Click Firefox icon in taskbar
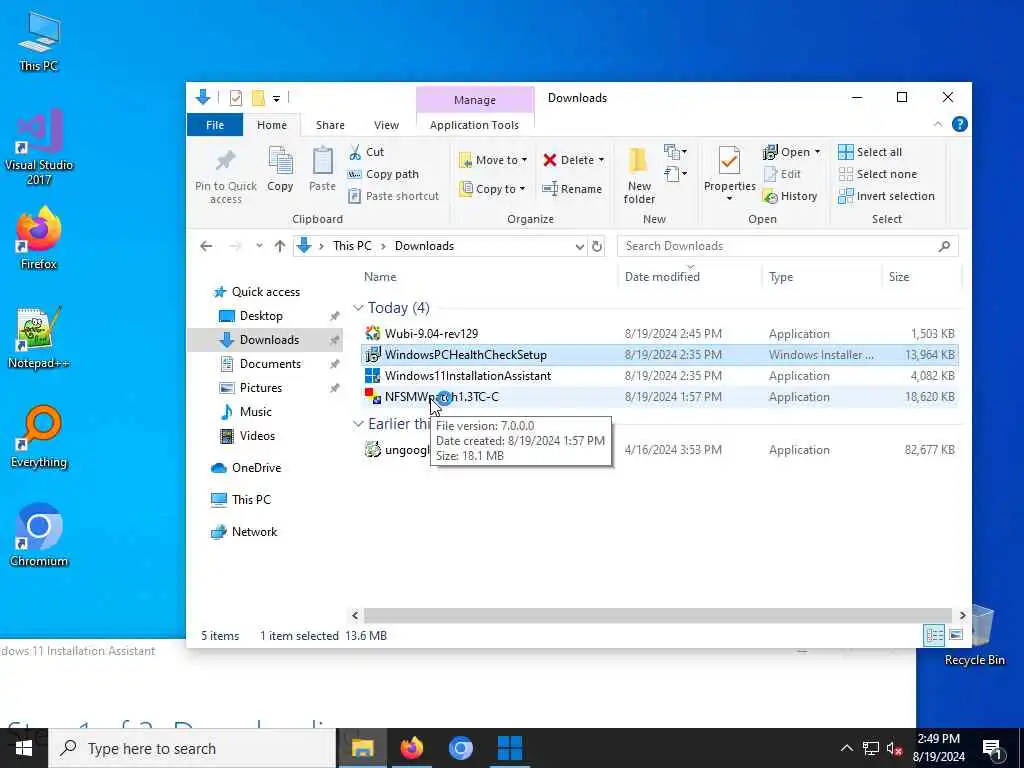This screenshot has height=768, width=1024. (x=411, y=748)
